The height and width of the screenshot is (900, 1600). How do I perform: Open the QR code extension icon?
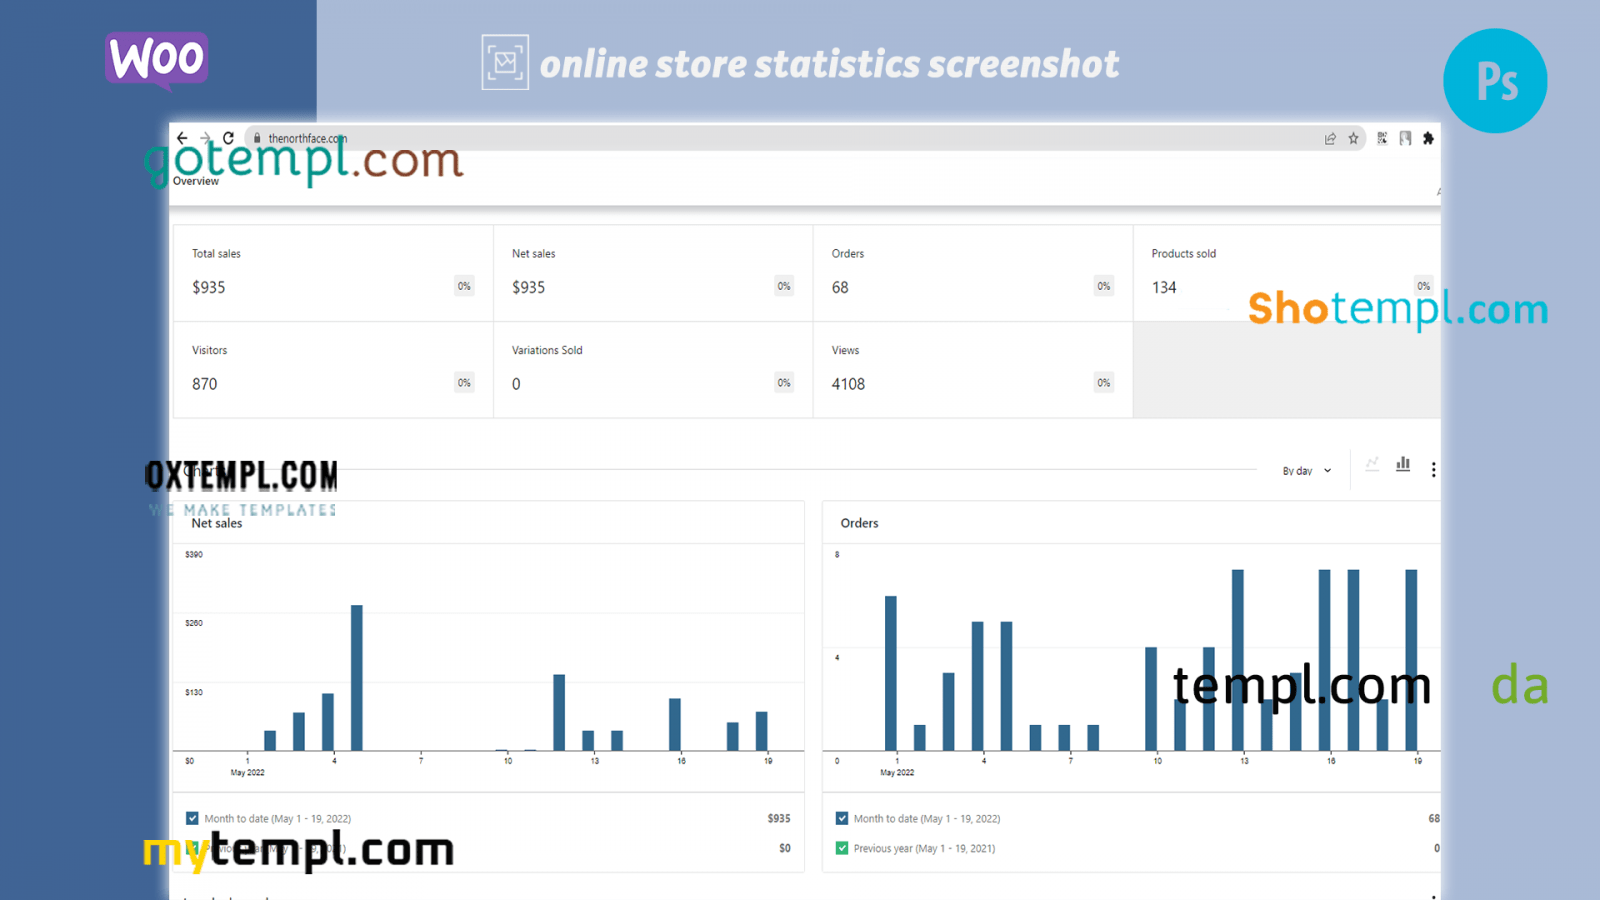pyautogui.click(x=1382, y=139)
